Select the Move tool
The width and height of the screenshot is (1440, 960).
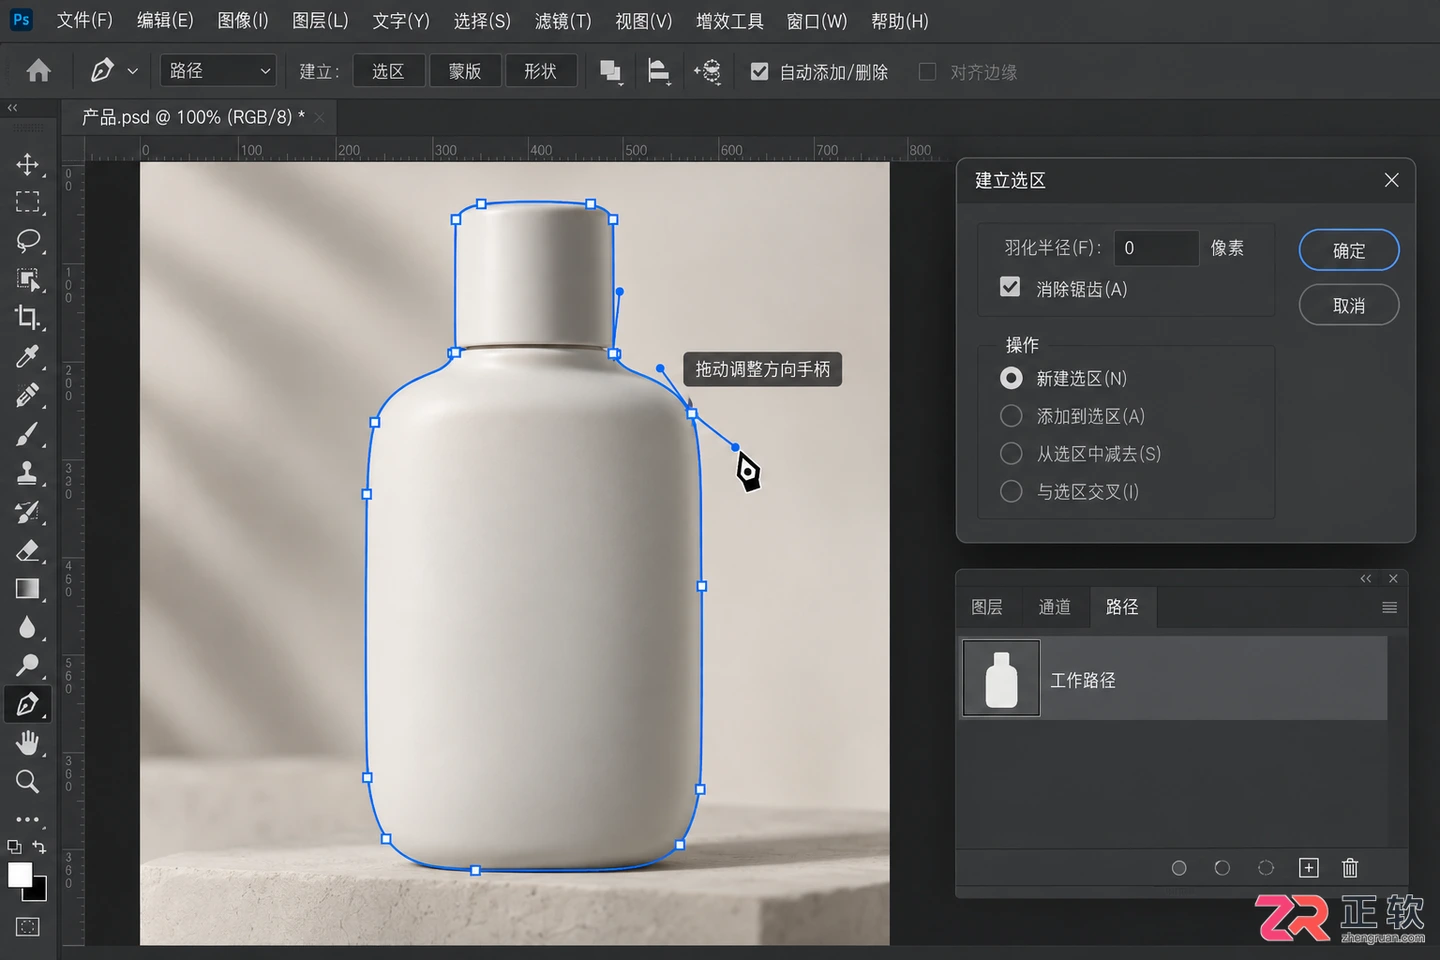point(28,164)
